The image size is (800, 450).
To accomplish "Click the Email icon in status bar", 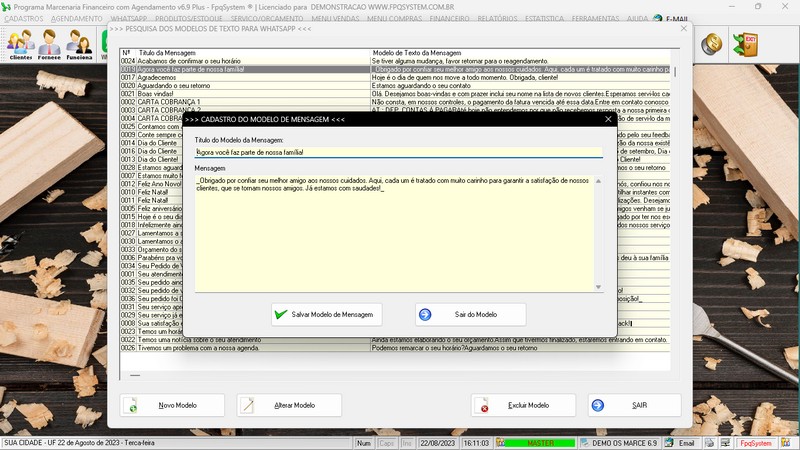I will (669, 443).
